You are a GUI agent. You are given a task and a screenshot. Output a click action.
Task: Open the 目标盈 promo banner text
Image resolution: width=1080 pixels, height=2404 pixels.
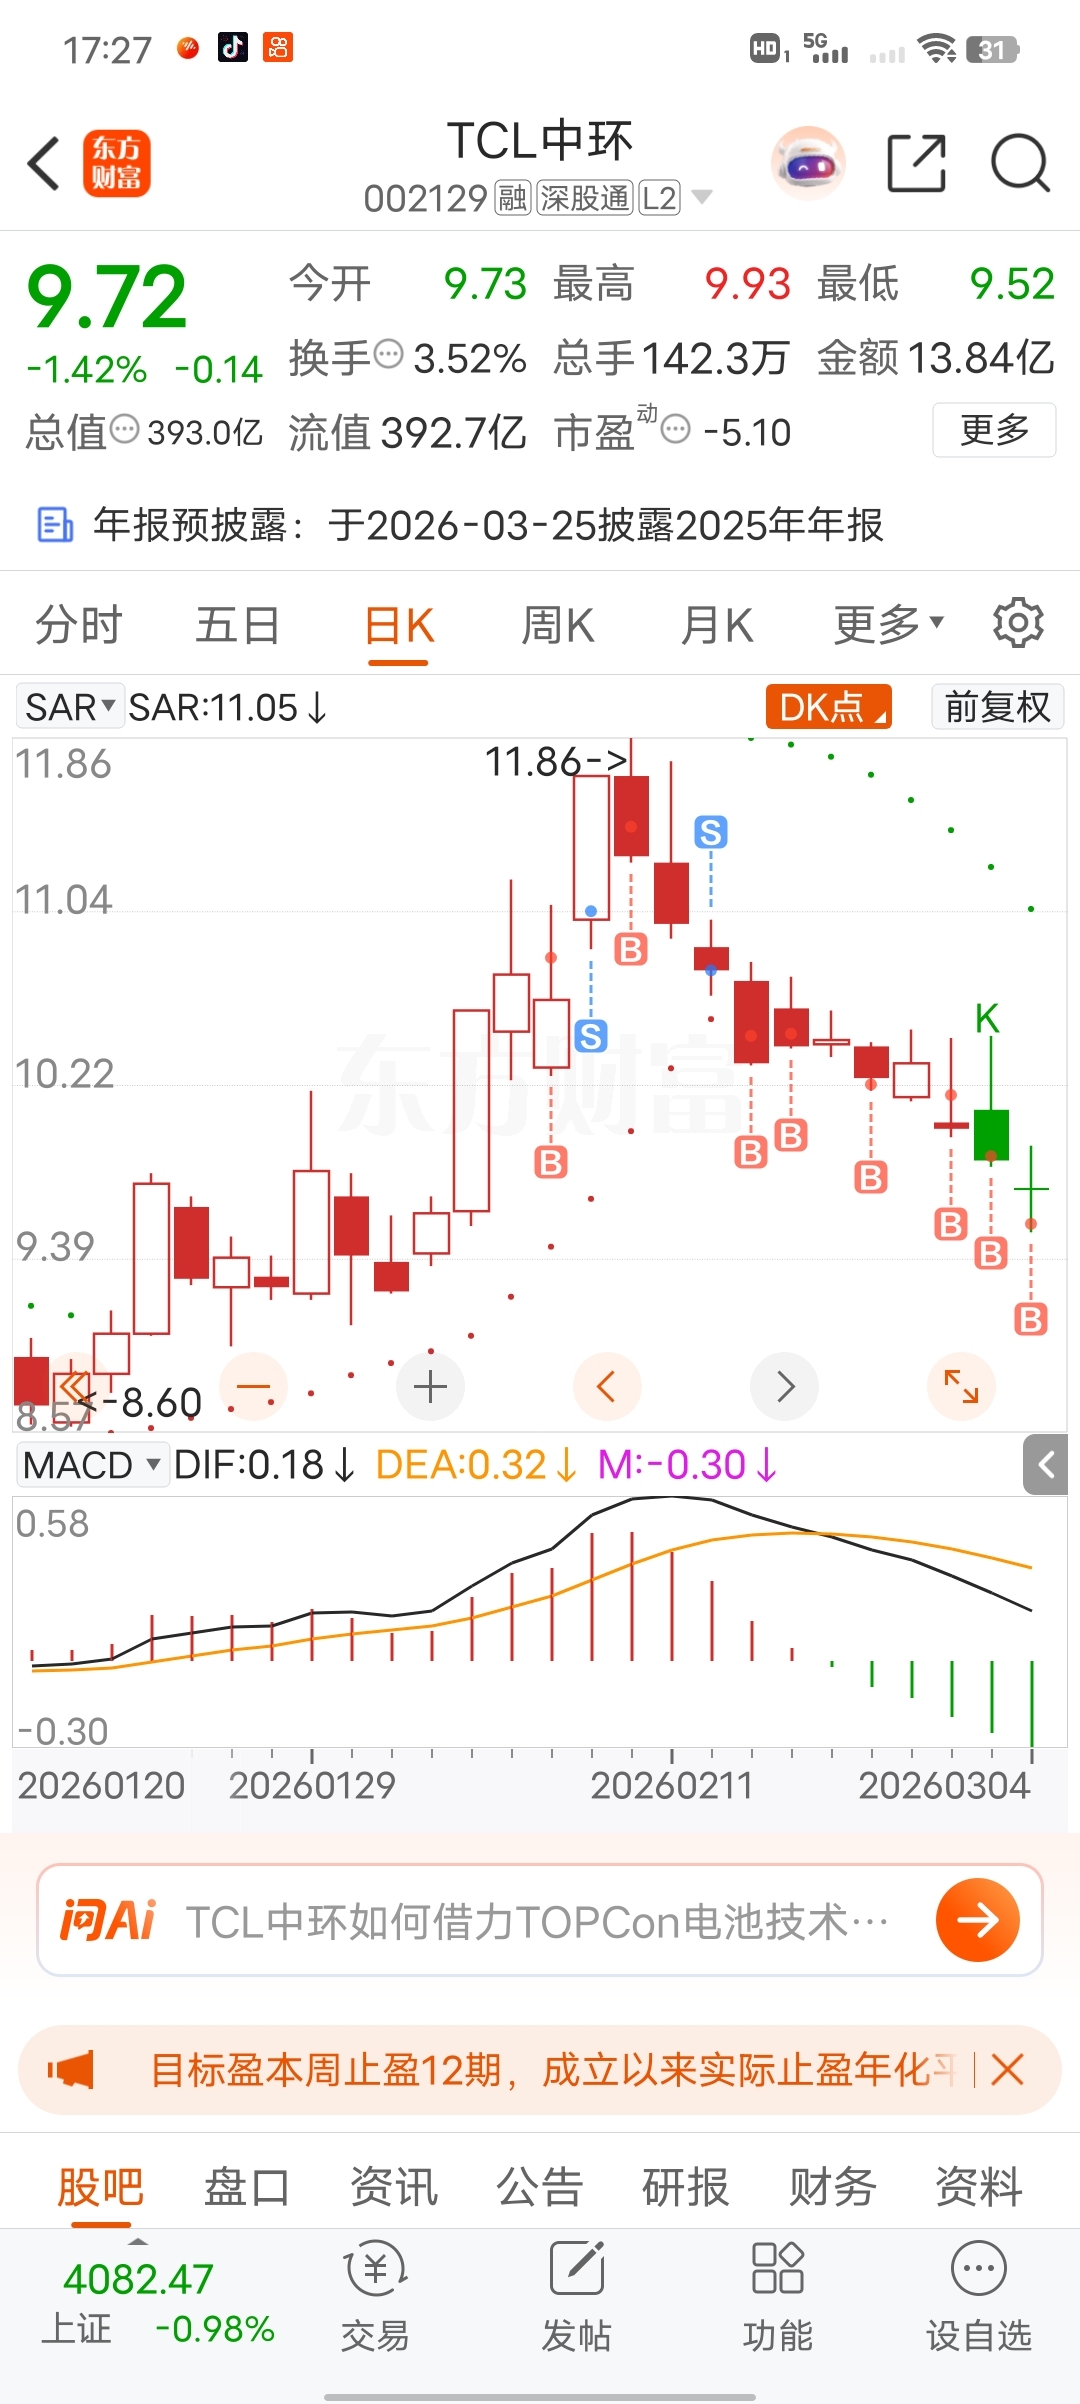pyautogui.click(x=552, y=2069)
